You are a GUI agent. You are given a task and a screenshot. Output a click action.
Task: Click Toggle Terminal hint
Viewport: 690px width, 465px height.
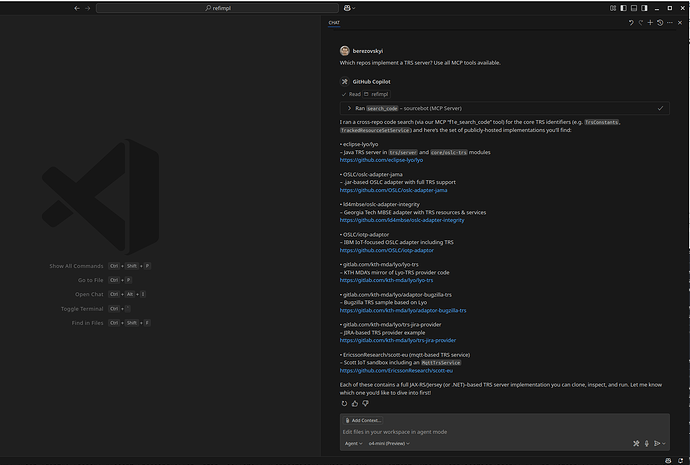coord(82,309)
